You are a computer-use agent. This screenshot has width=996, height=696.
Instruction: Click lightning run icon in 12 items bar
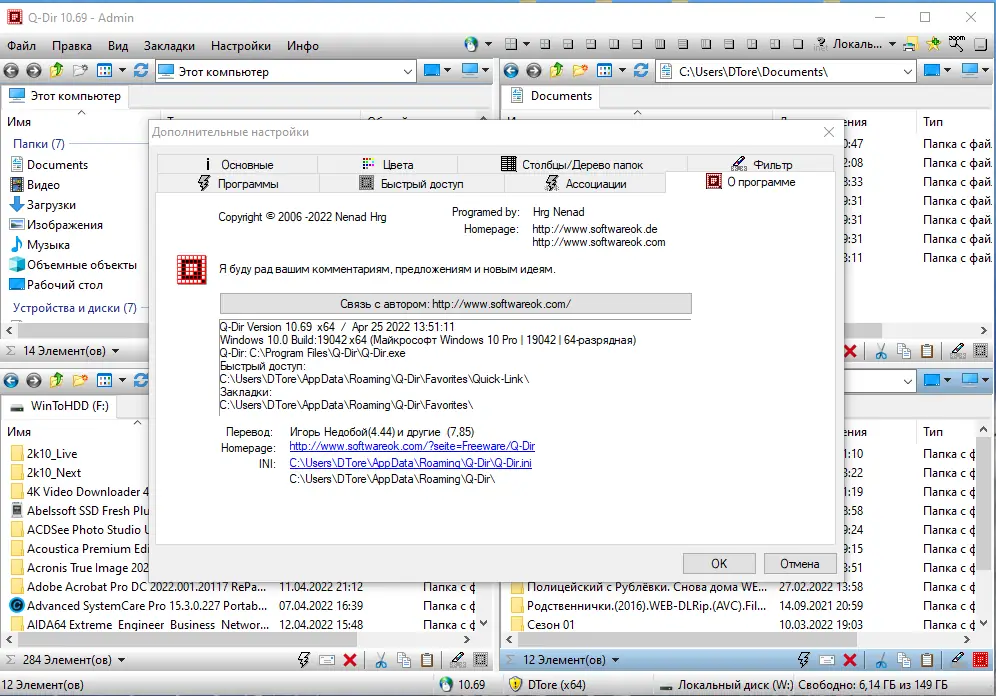[x=804, y=660]
